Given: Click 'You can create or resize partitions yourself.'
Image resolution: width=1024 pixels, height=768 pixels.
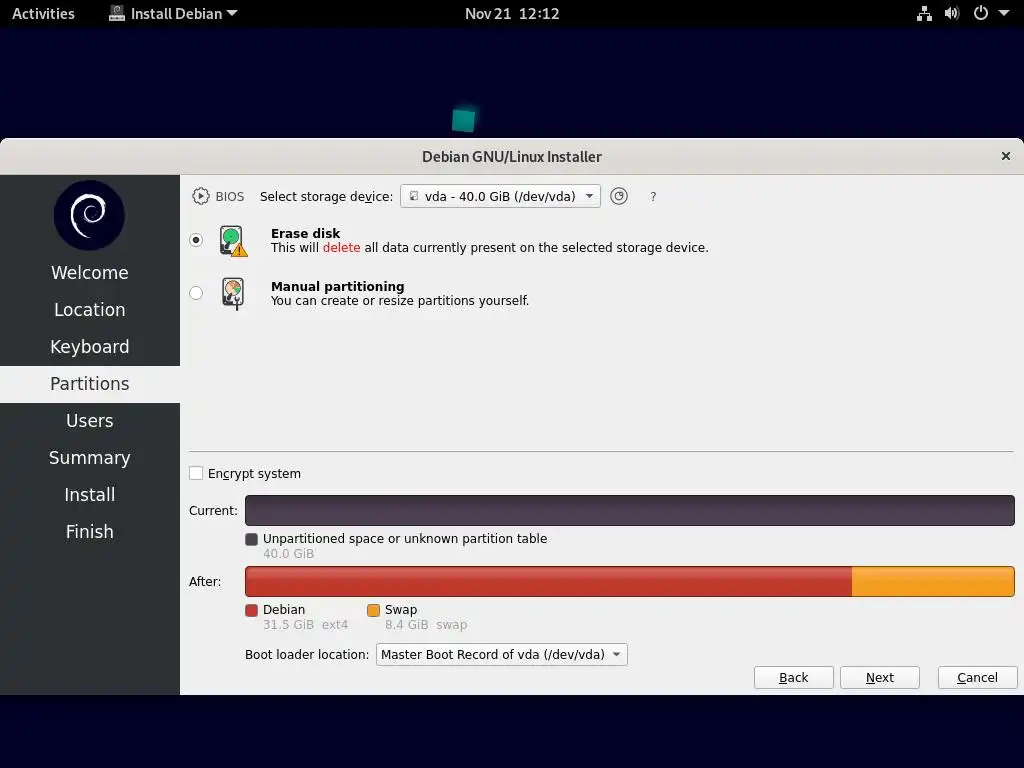Looking at the screenshot, I should point(400,300).
